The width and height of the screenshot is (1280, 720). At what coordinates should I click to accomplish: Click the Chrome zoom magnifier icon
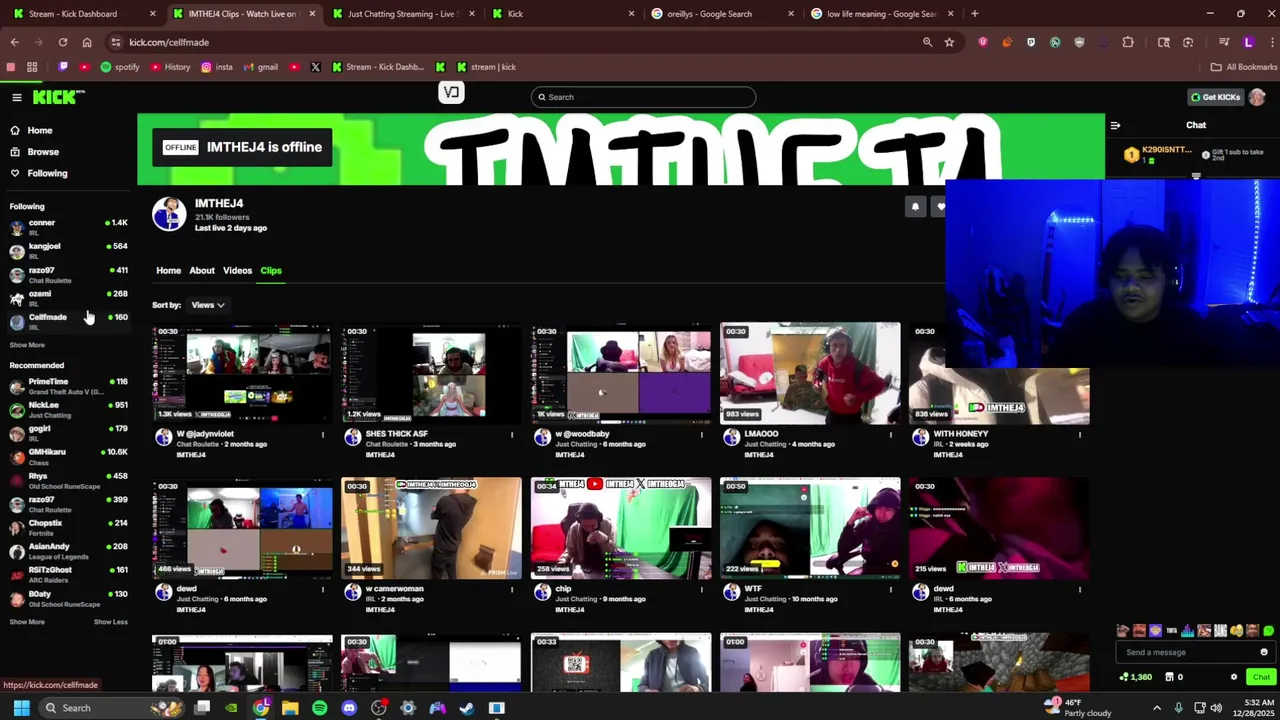[927, 42]
